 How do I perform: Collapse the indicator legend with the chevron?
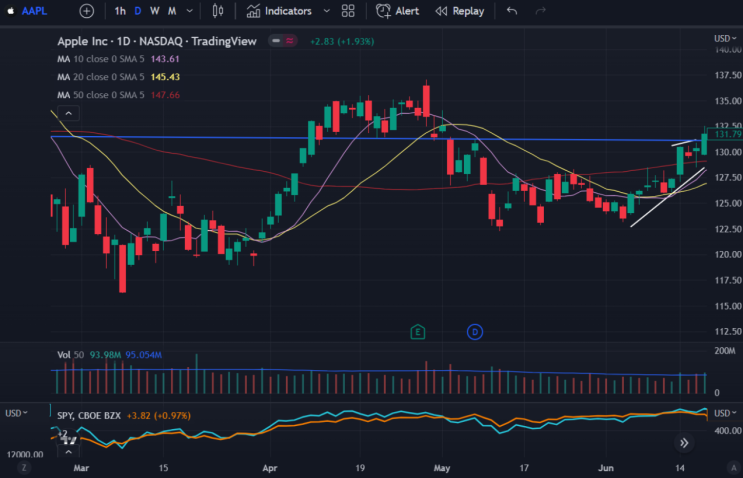(x=68, y=113)
